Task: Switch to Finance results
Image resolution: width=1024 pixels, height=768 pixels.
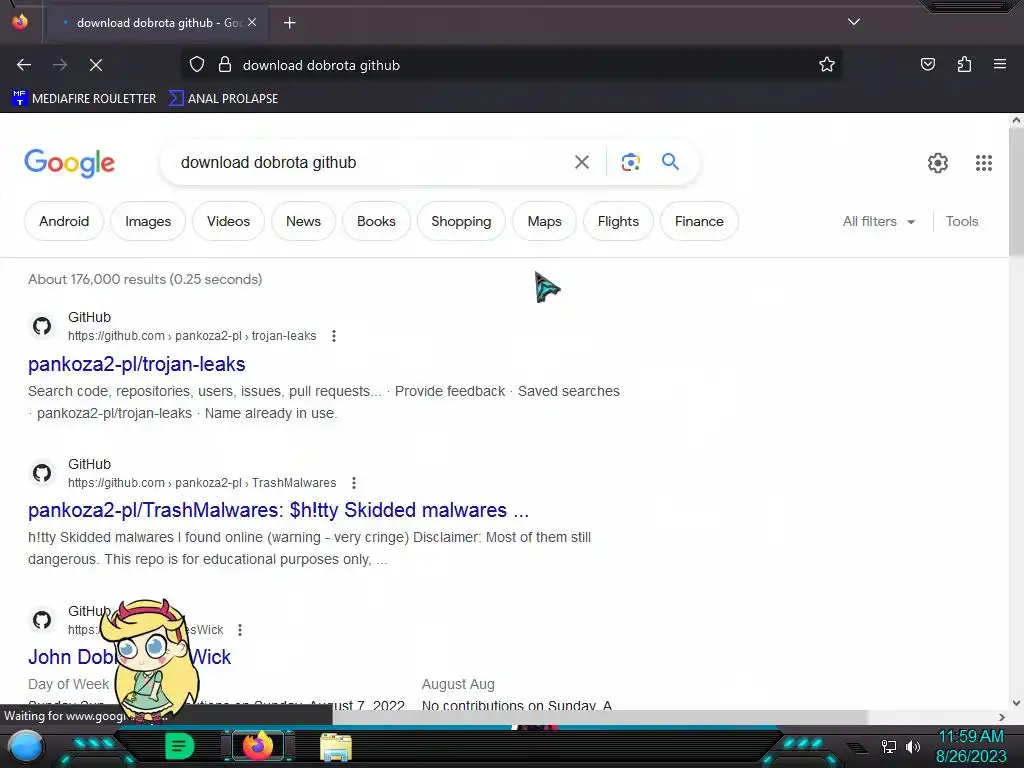Action: pyautogui.click(x=699, y=221)
